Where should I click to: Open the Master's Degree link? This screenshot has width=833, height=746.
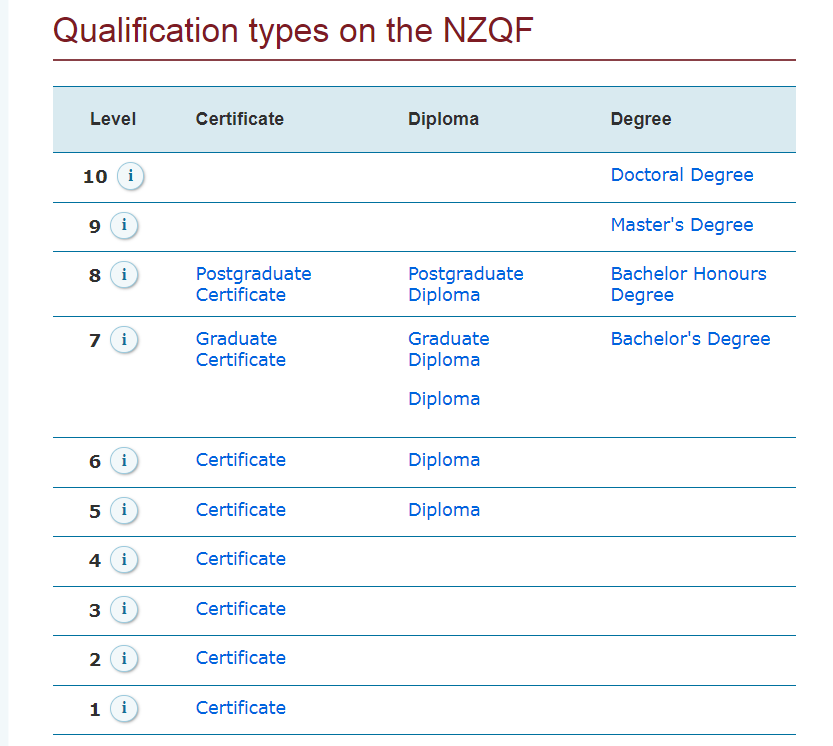(x=682, y=225)
